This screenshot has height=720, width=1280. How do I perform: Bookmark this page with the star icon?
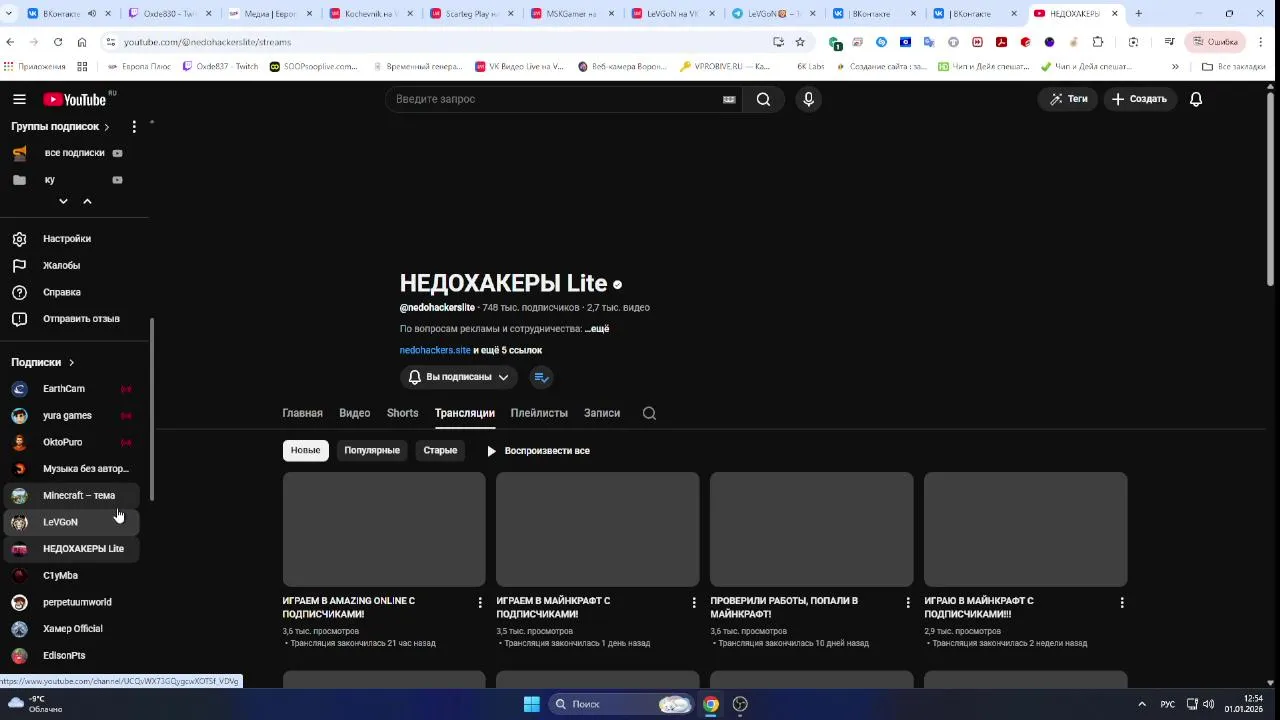(x=800, y=42)
